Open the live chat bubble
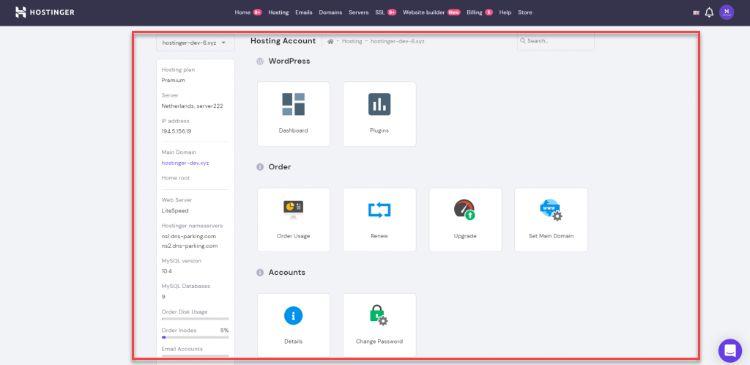Screen dimensions: 750x365 pyautogui.click(x=730, y=351)
